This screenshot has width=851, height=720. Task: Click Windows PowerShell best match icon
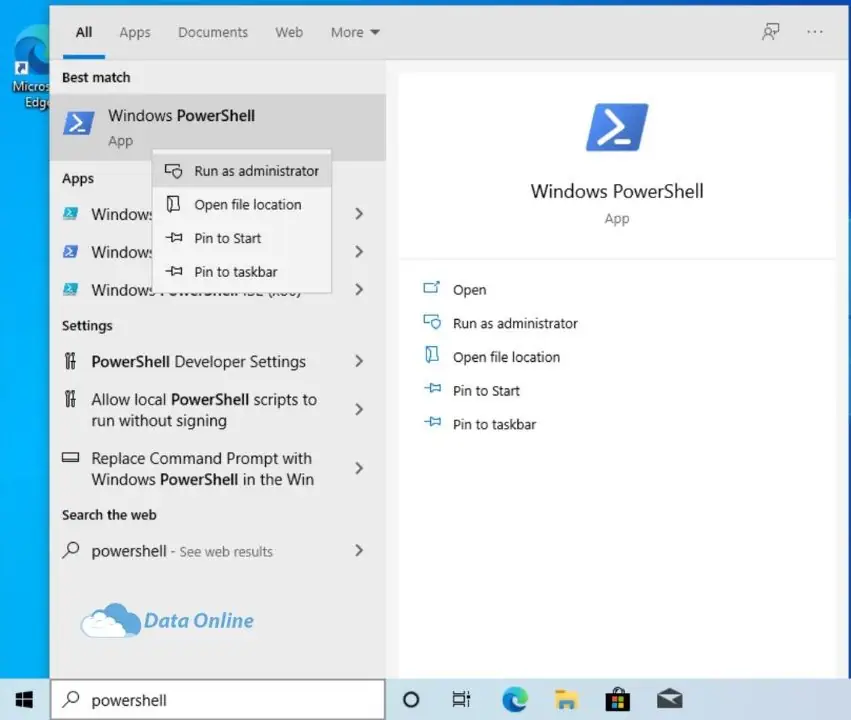79,123
